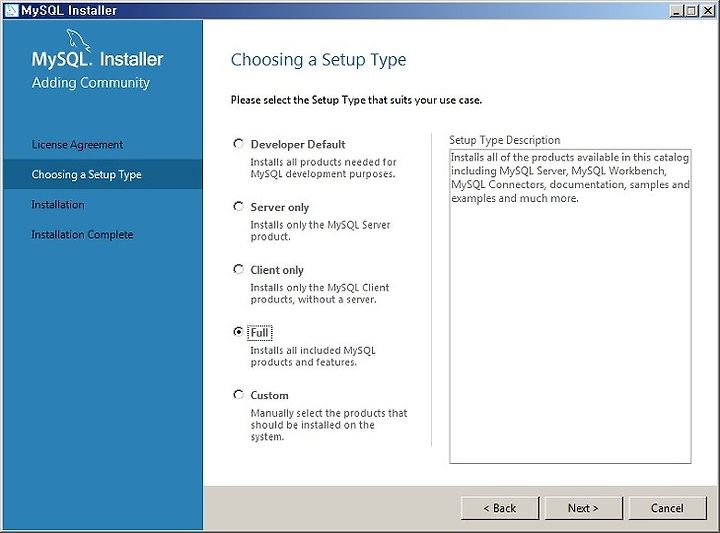This screenshot has width=720, height=533.
Task: Click the 'Adding Community' subtitle
Action: click(x=90, y=83)
